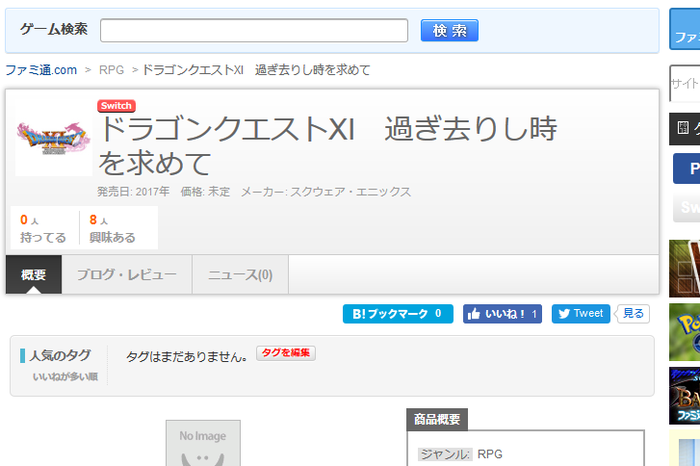Screen dimensions: 700x466
Task: Click the 発売日: 2017年 text
Action: 133,192
